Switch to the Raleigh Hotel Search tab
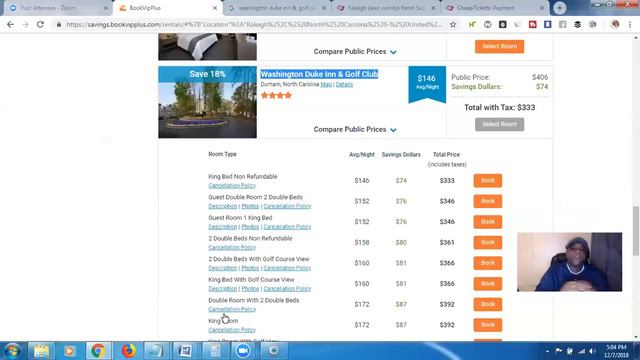The image size is (640, 360). tap(386, 8)
